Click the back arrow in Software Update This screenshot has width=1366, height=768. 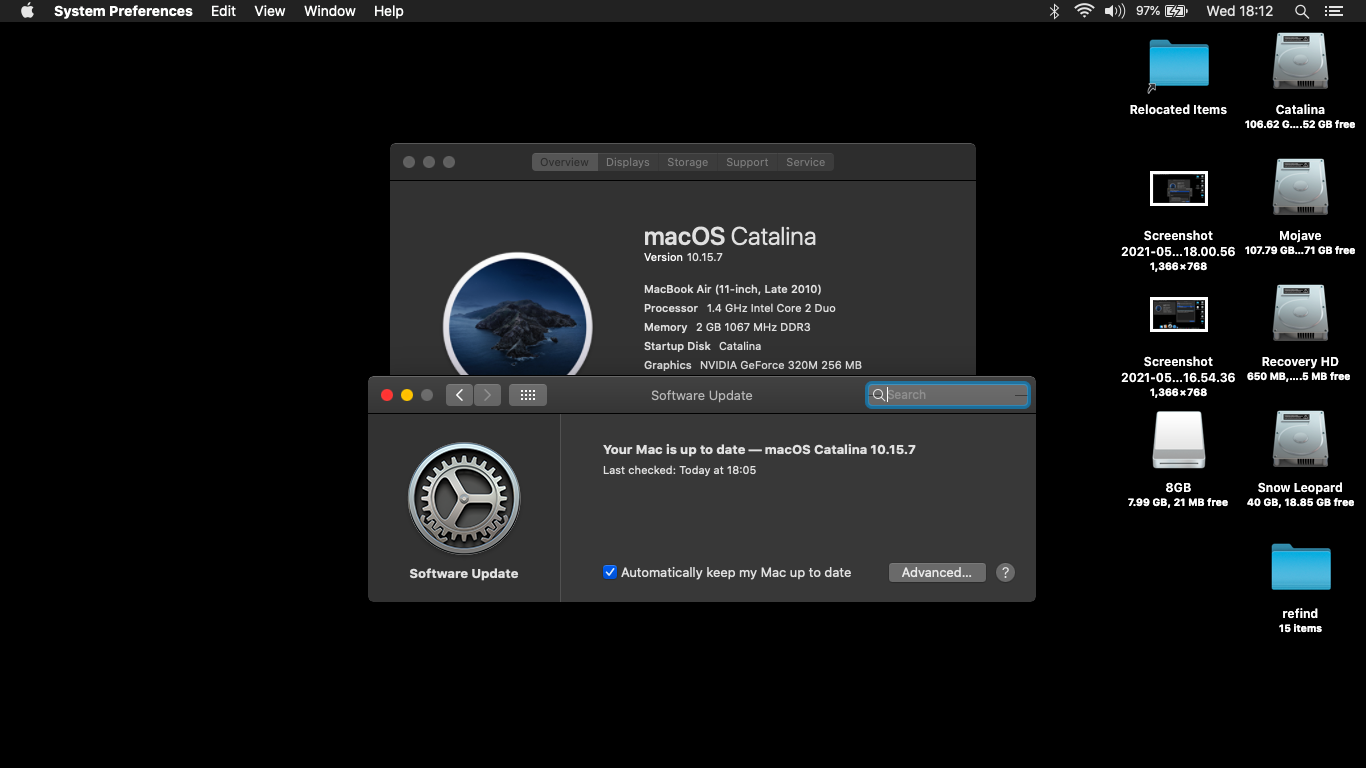(x=459, y=395)
